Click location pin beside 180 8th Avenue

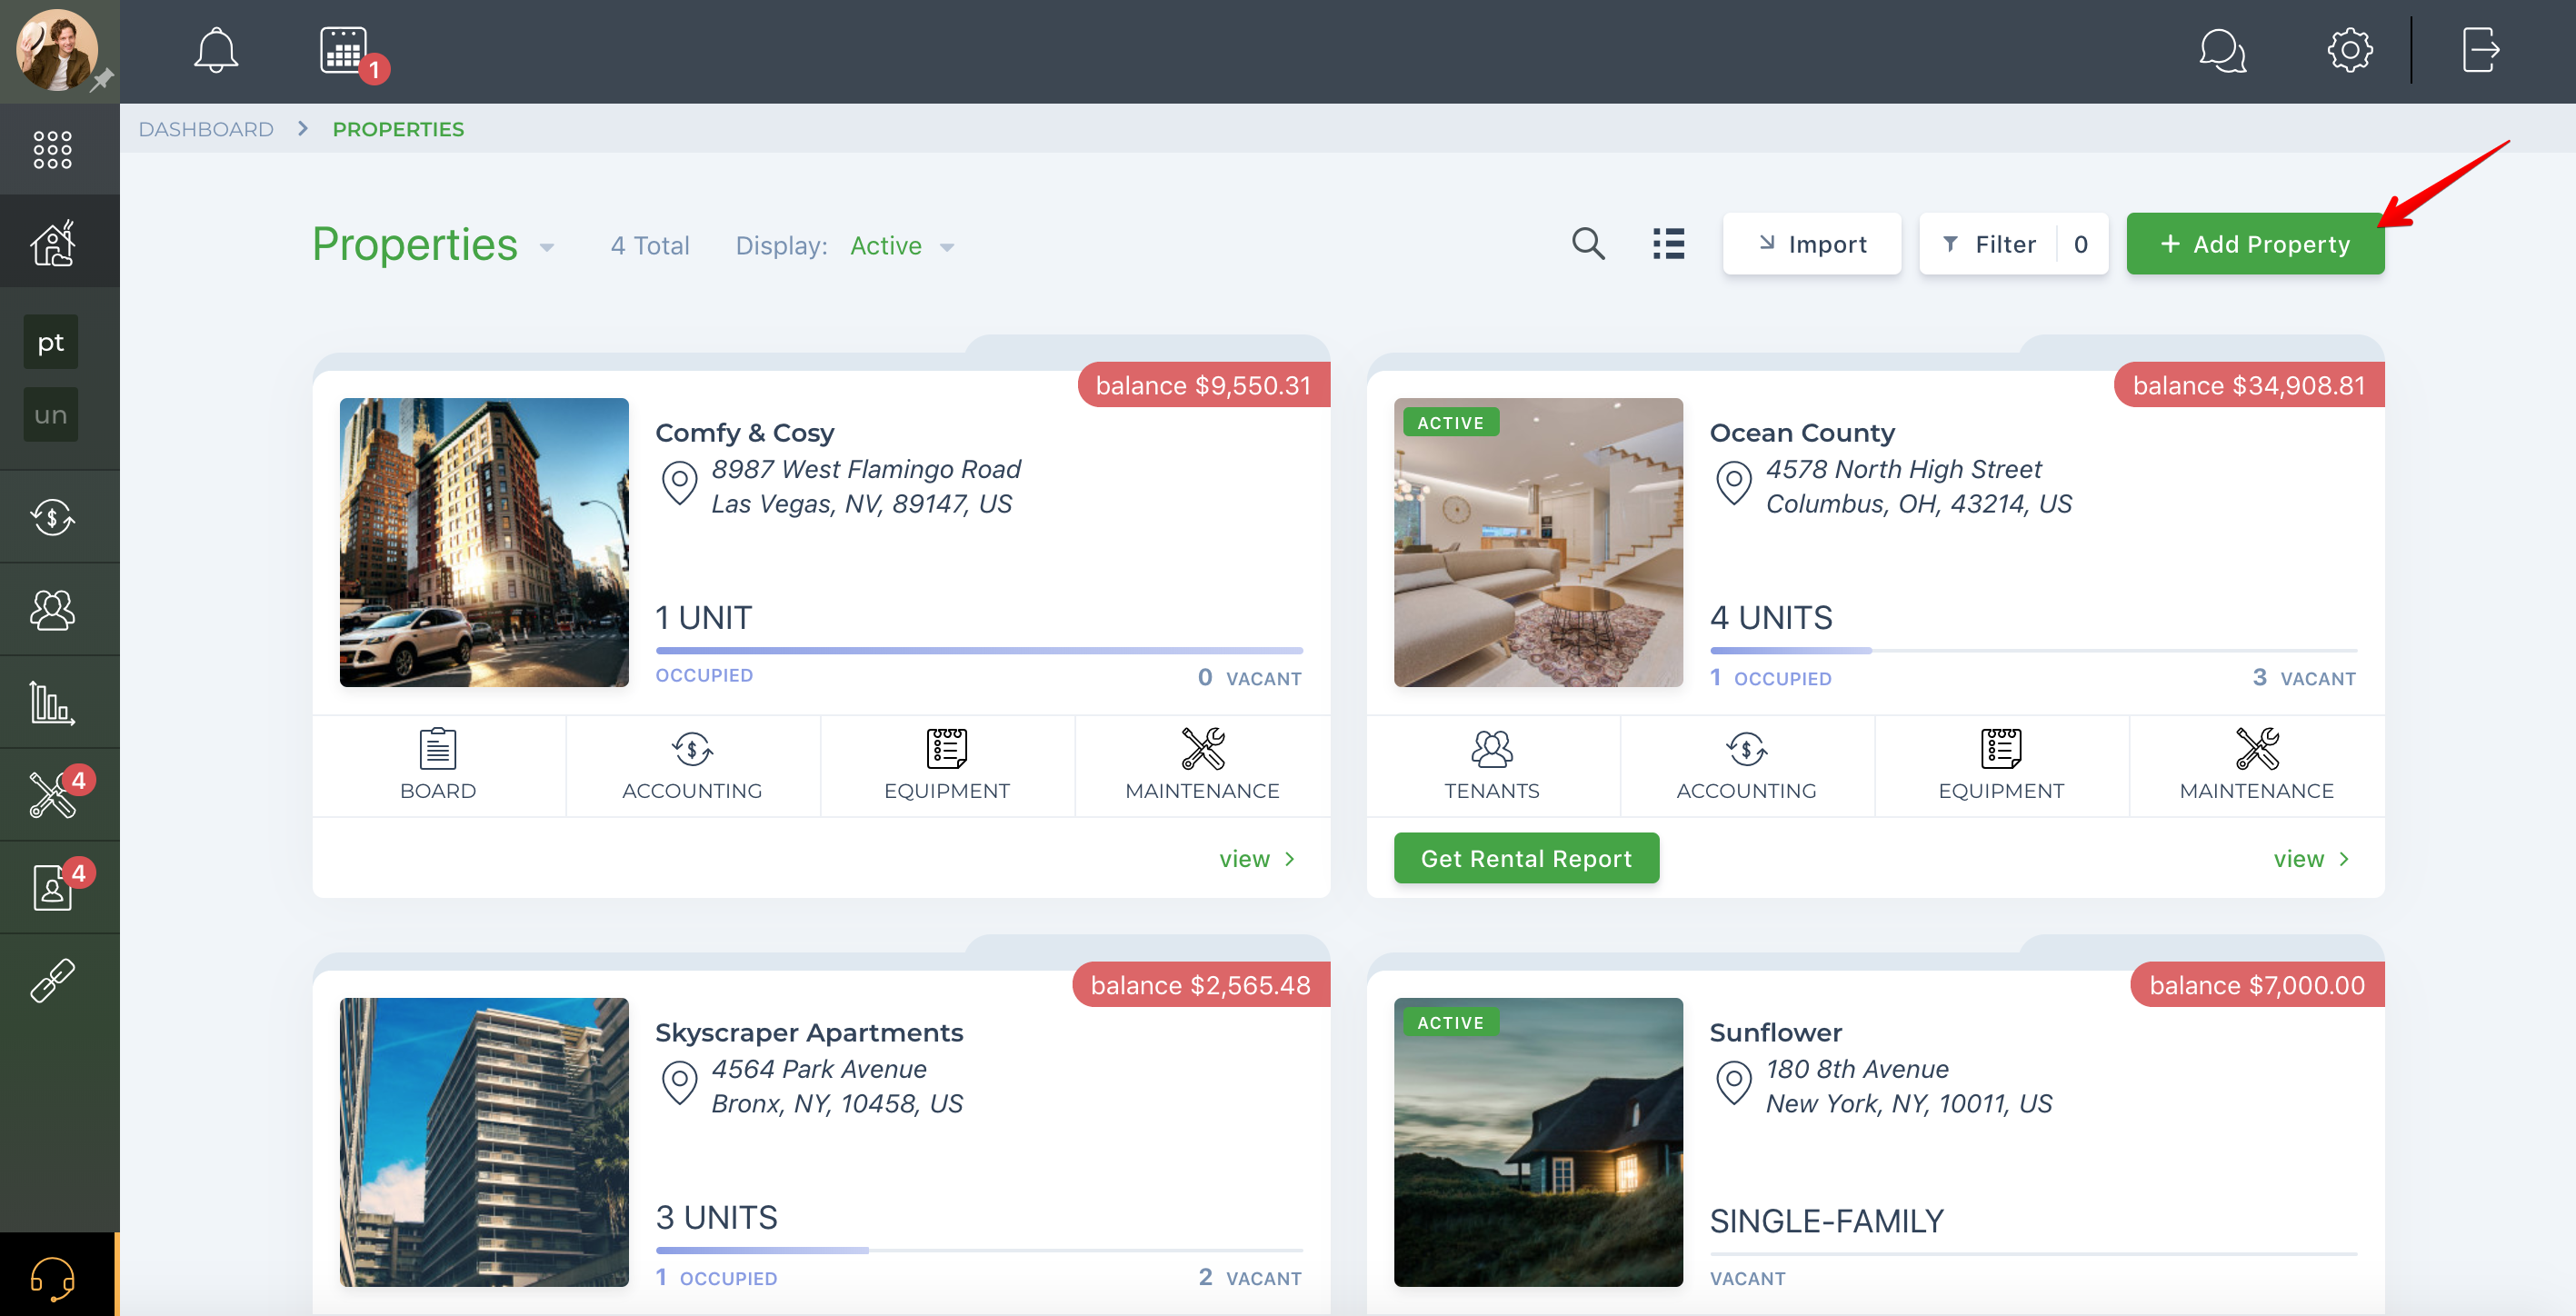1733,1083
